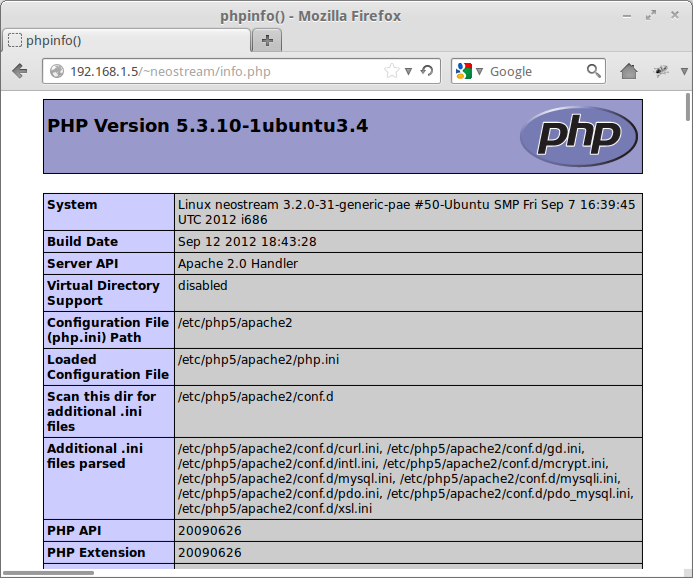Click the PHP Version 5.3.10-1ubuntu3.4 heading
The height and width of the screenshot is (578, 693).
point(207,125)
